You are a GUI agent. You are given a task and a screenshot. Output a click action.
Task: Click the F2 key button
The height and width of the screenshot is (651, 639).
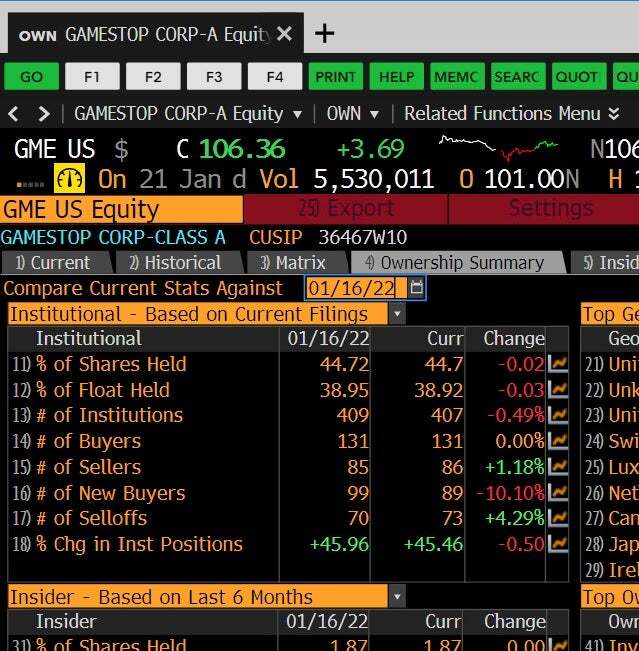coord(153,76)
